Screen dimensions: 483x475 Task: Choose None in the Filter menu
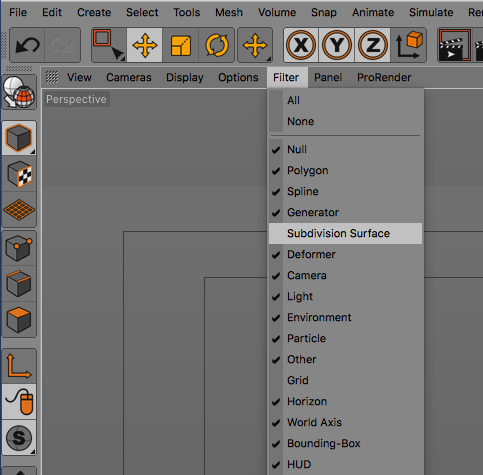[x=345, y=121]
